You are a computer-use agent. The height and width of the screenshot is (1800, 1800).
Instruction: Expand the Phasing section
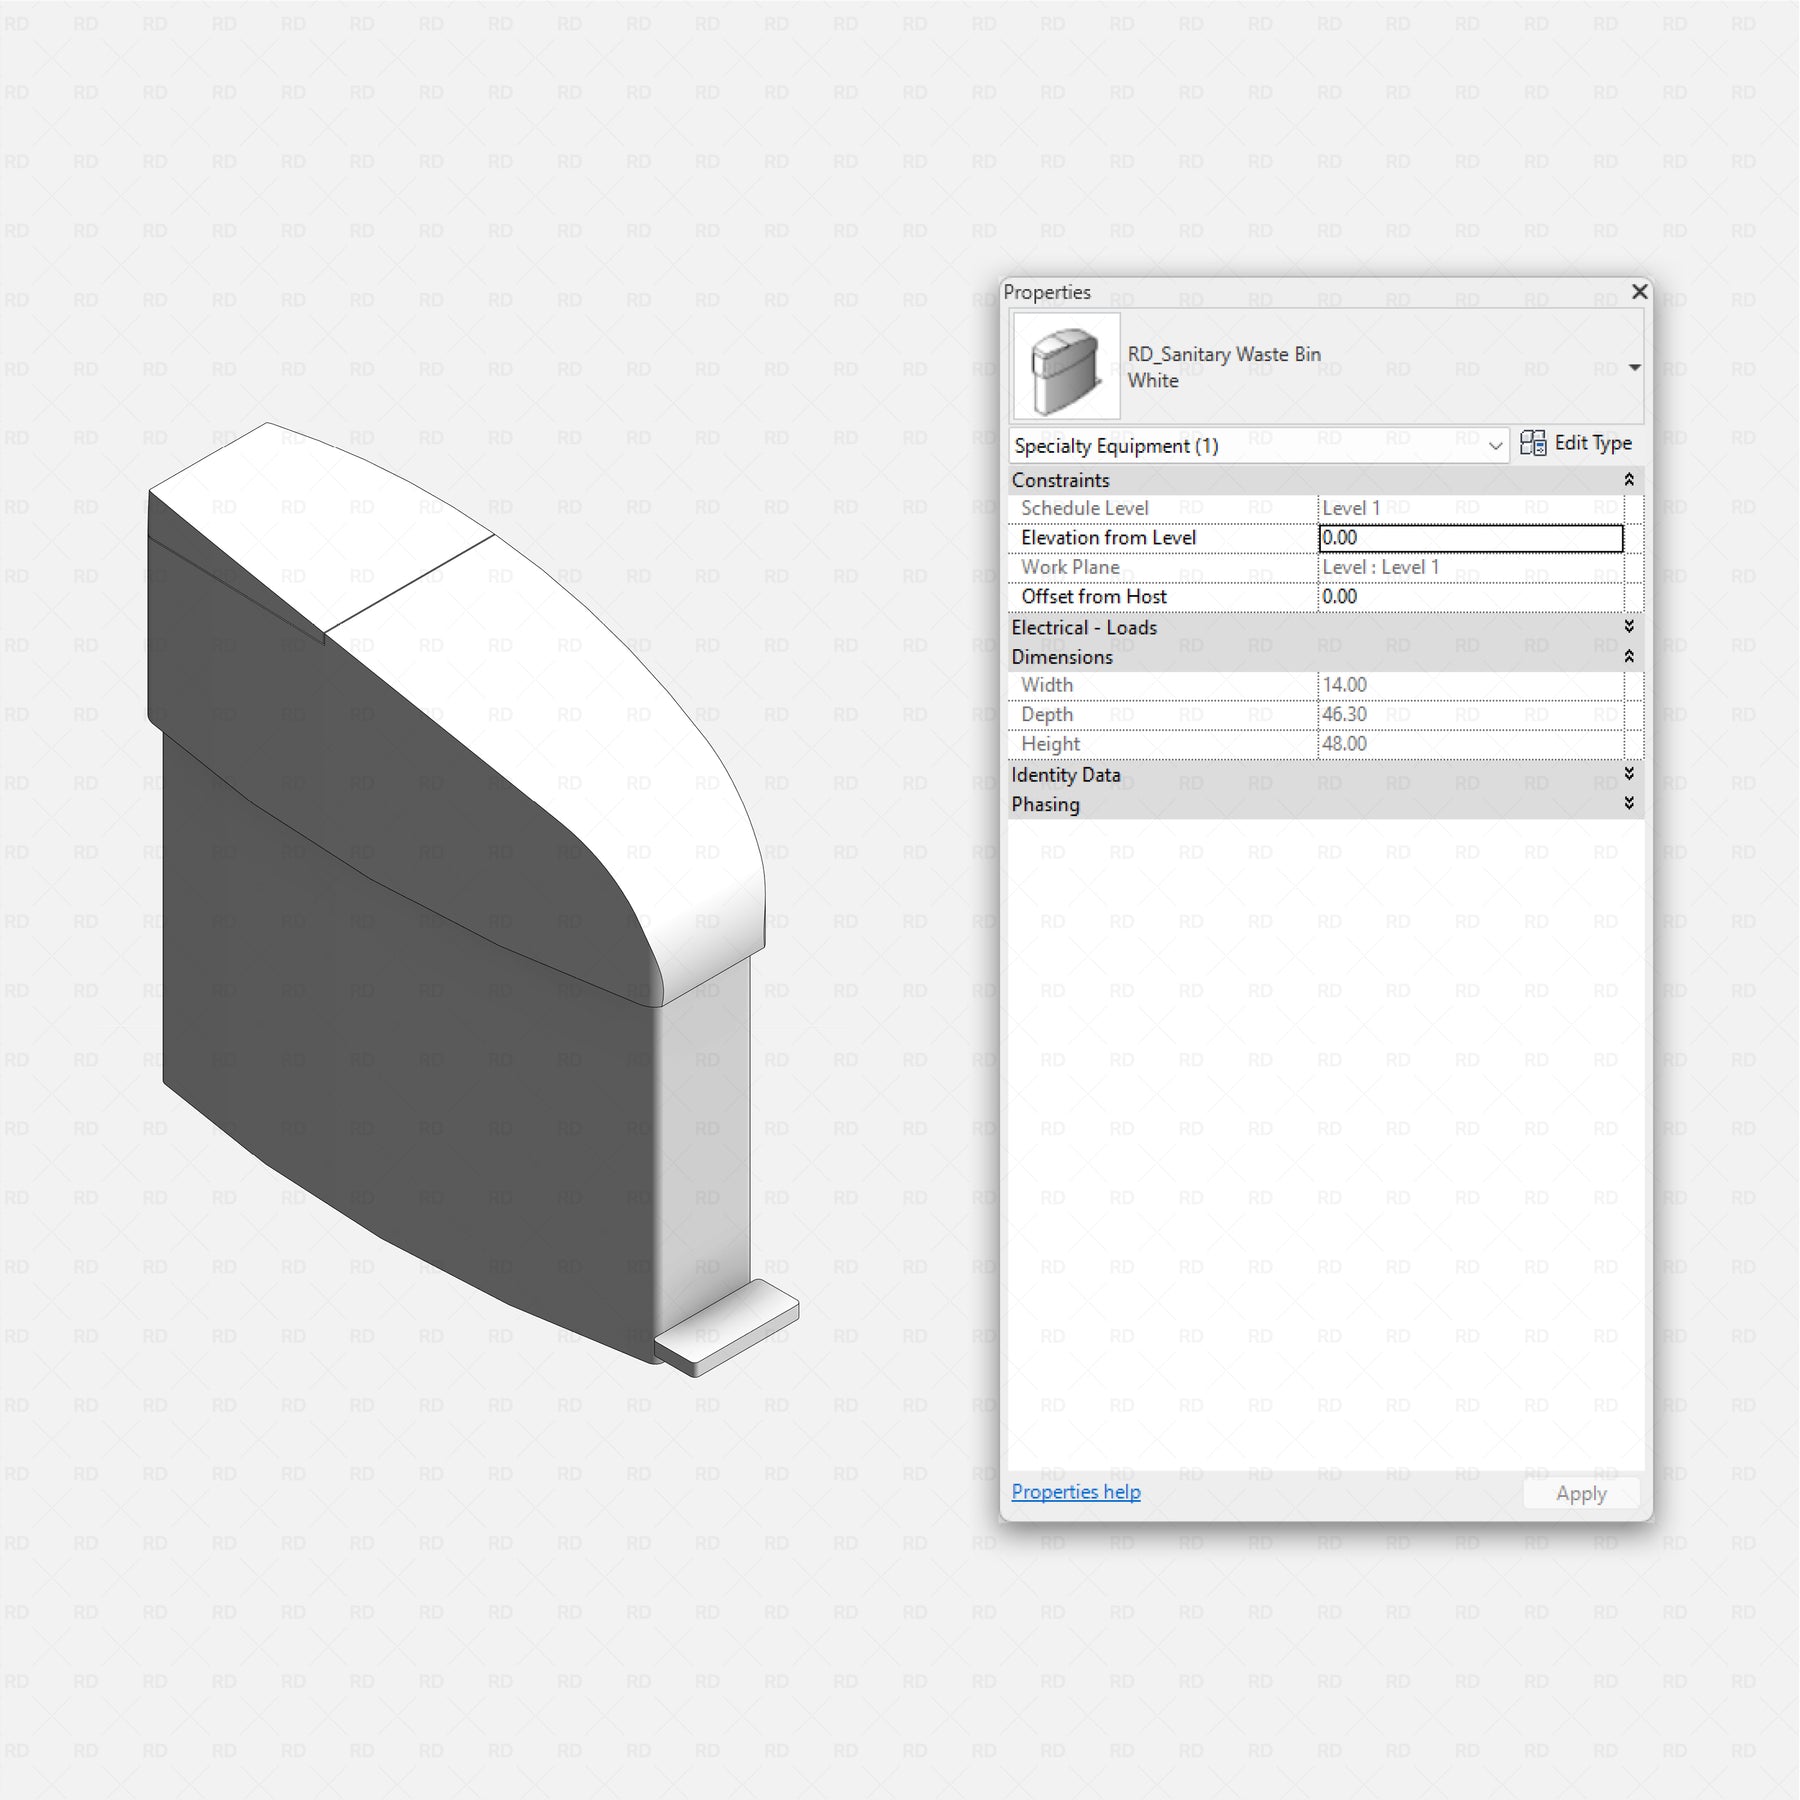tap(1629, 804)
